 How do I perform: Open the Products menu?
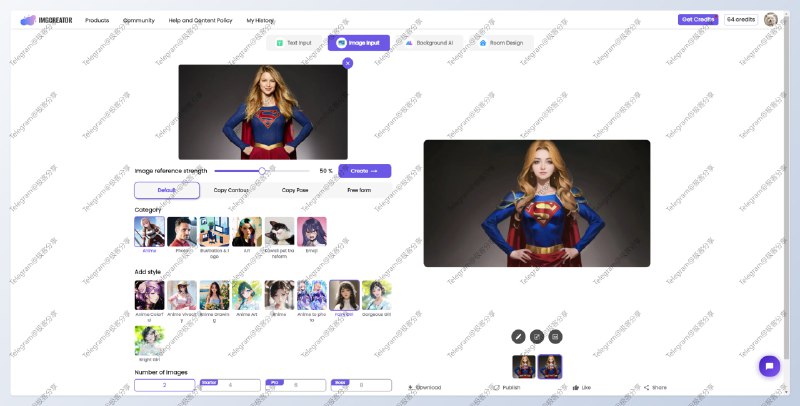(x=97, y=20)
